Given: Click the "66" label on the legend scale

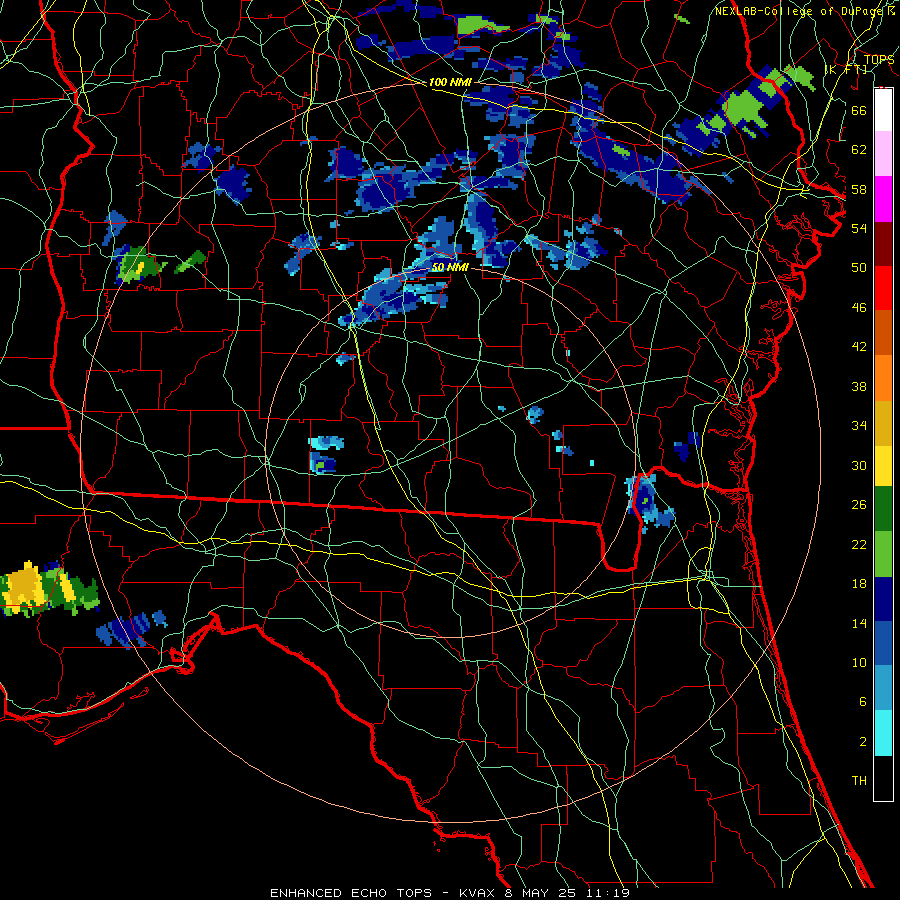Looking at the screenshot, I should pyautogui.click(x=859, y=110).
